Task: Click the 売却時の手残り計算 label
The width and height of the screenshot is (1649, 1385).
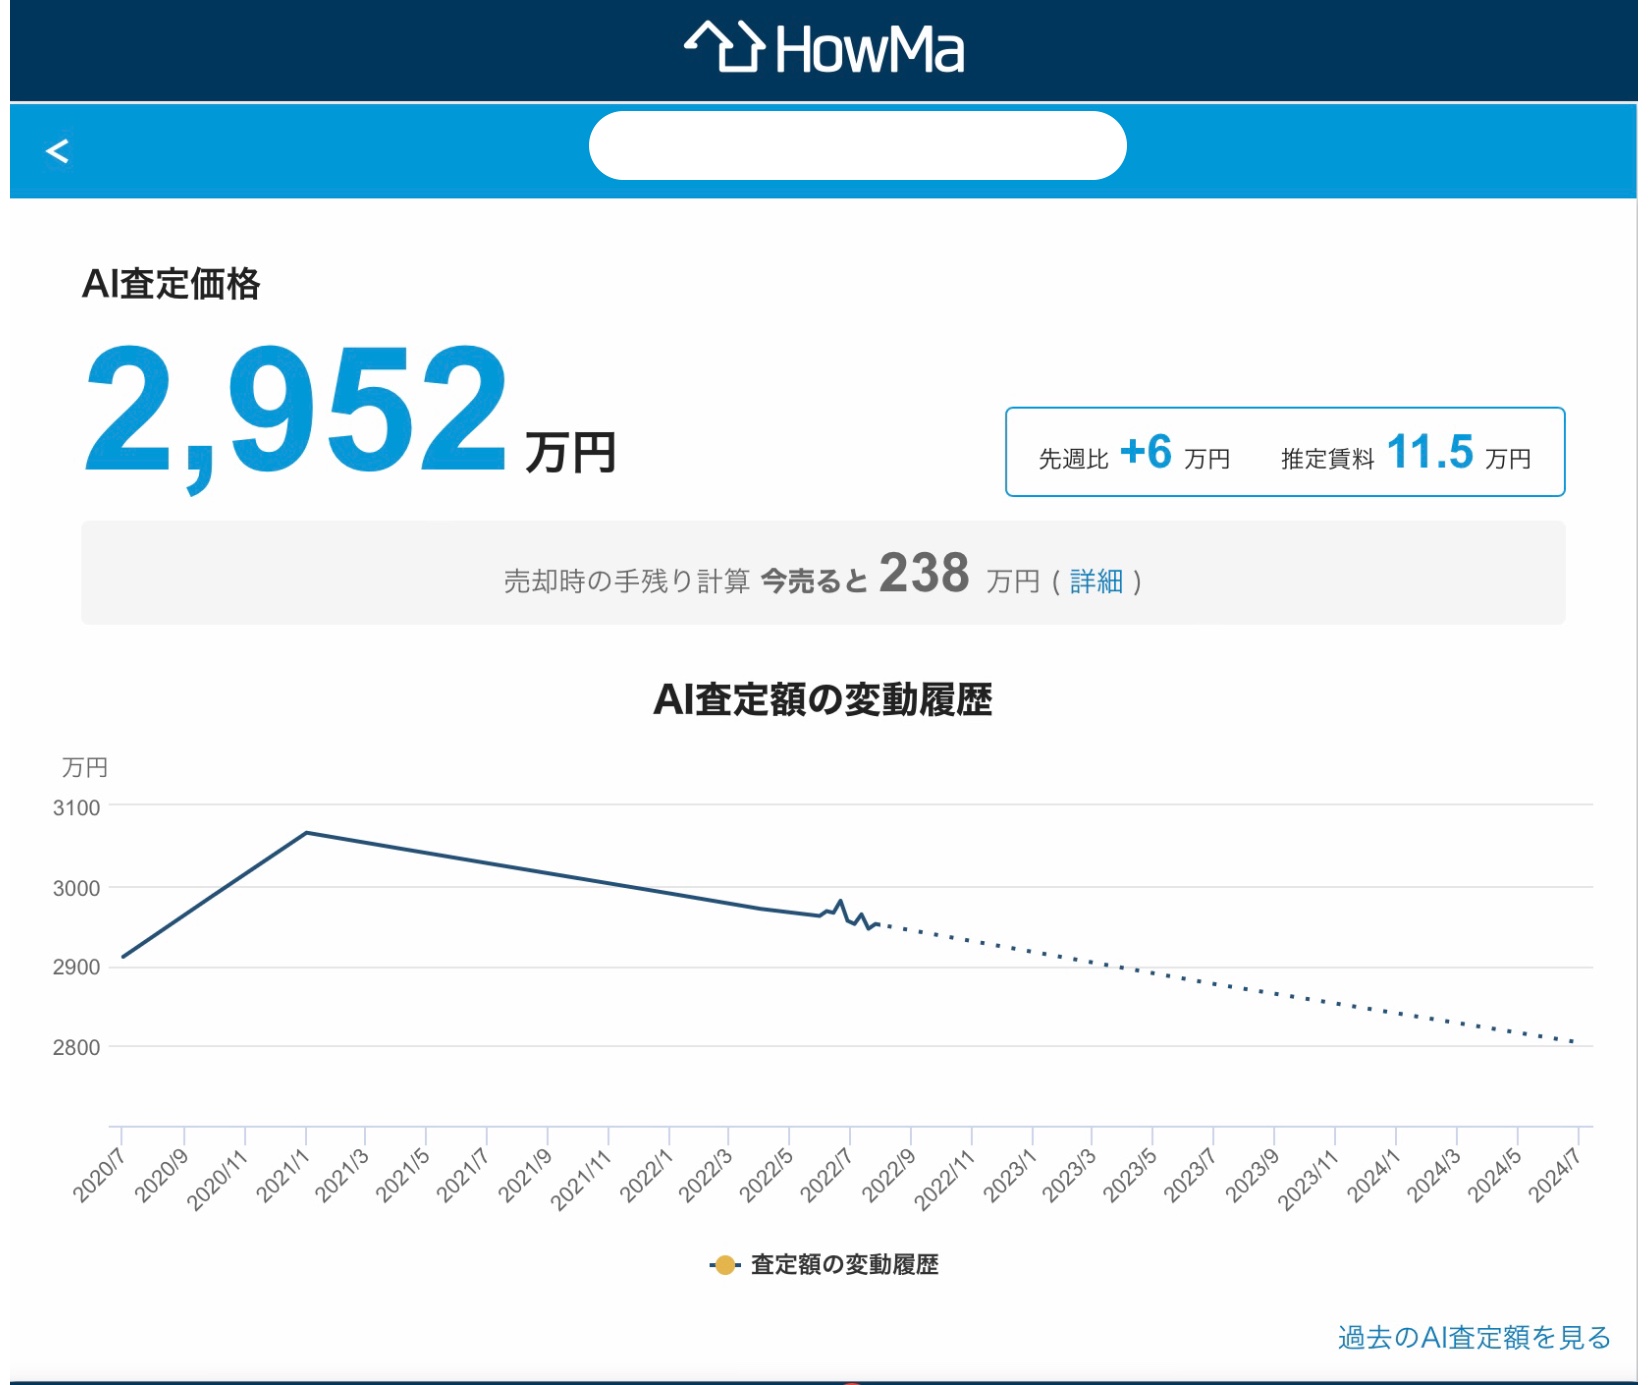Action: click(x=627, y=581)
